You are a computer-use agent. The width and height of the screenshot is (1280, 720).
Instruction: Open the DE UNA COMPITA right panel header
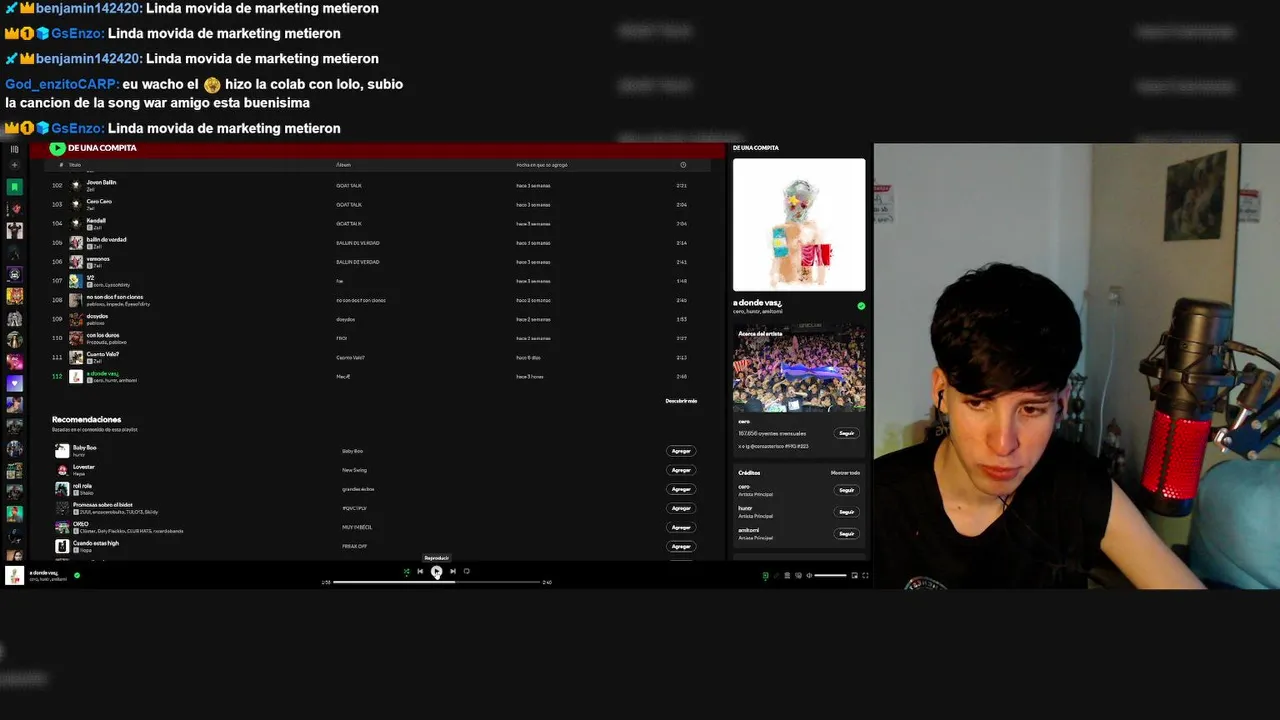coord(756,148)
